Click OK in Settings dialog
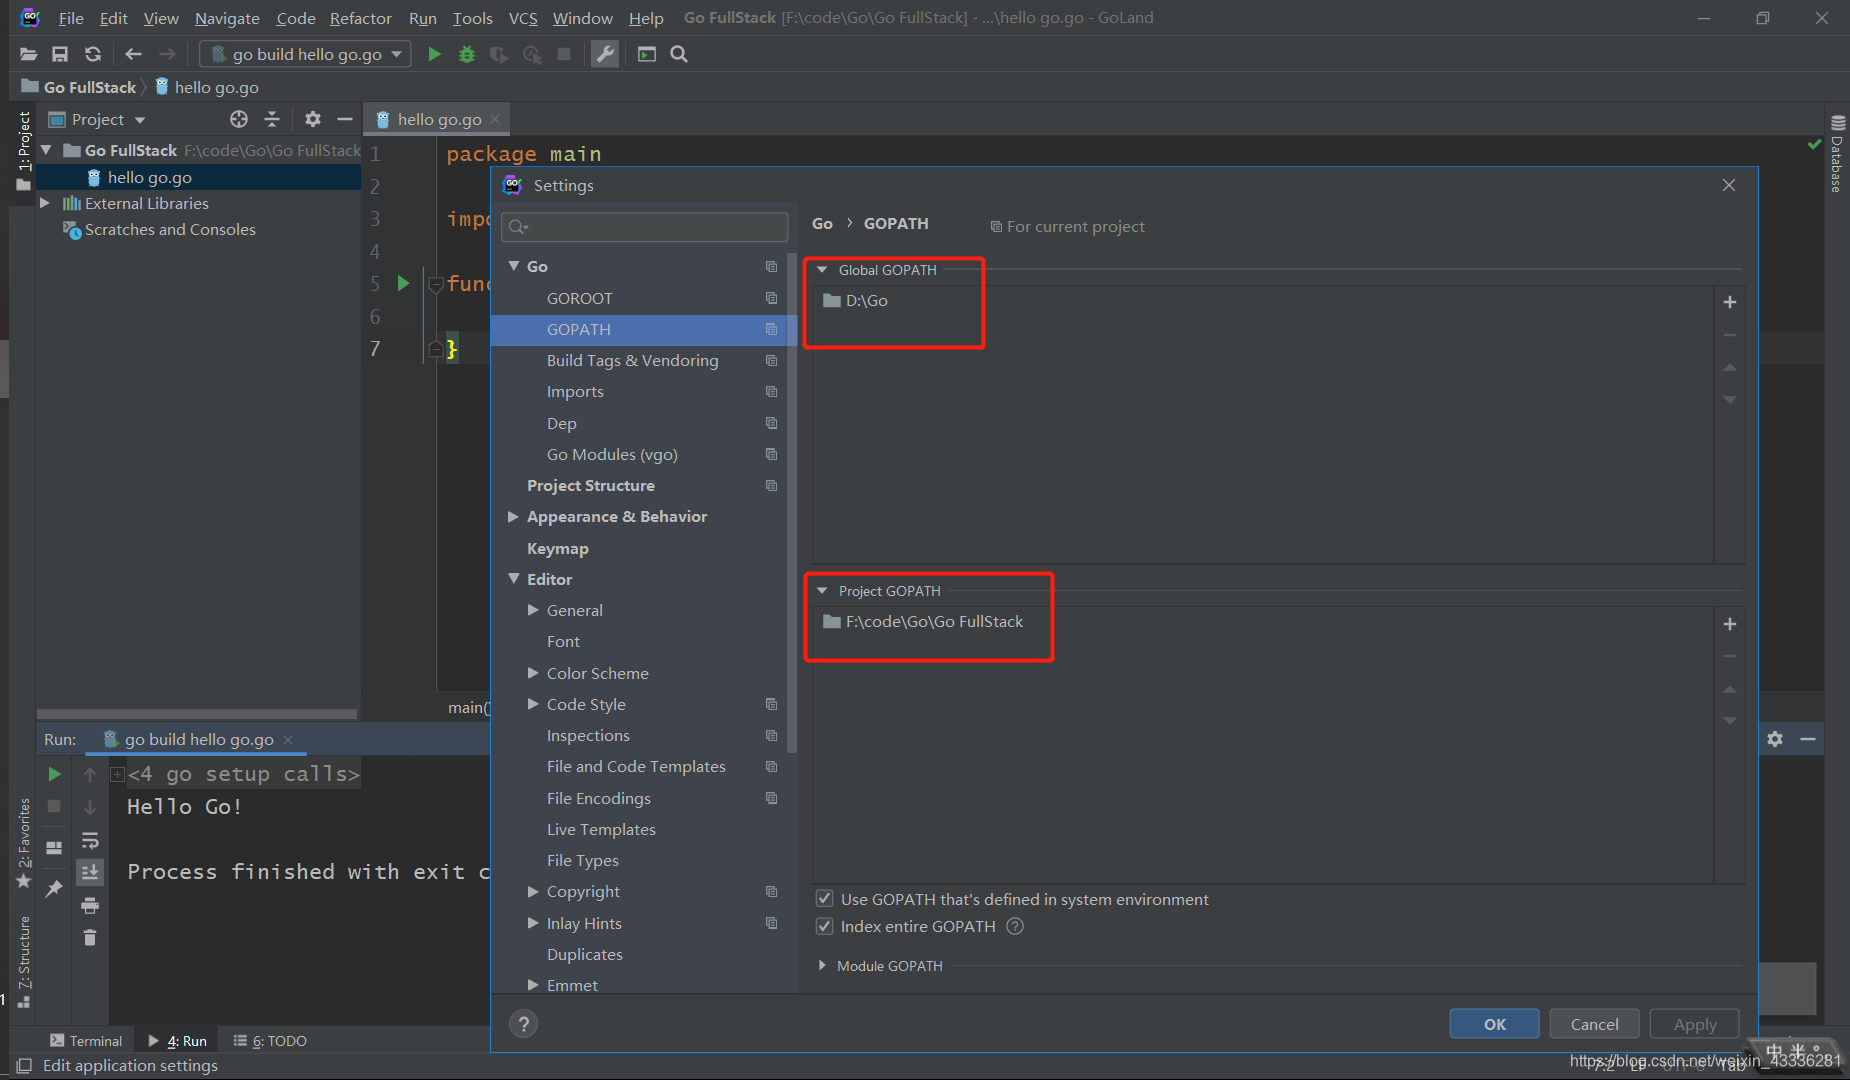 click(1494, 1024)
